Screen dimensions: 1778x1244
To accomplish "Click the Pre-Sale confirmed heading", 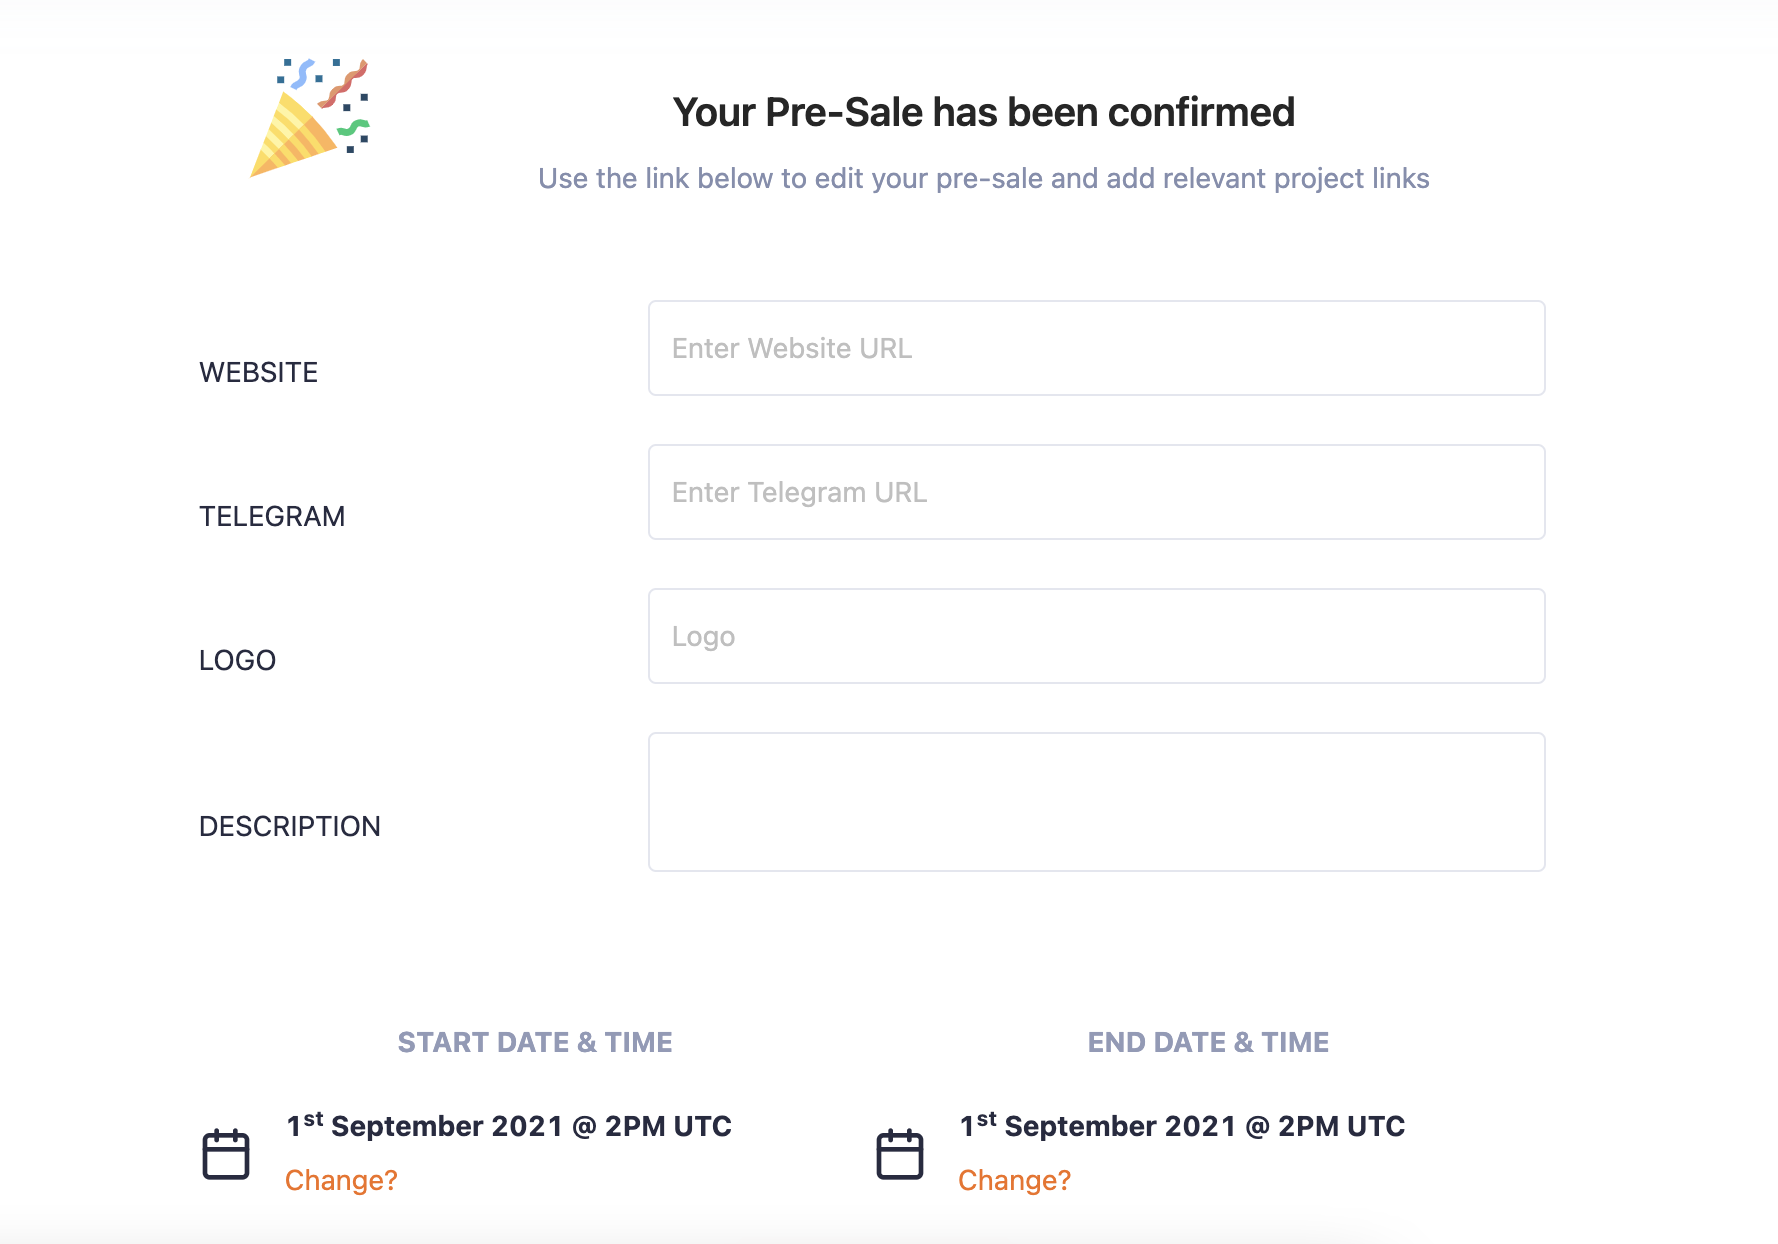I will (984, 112).
